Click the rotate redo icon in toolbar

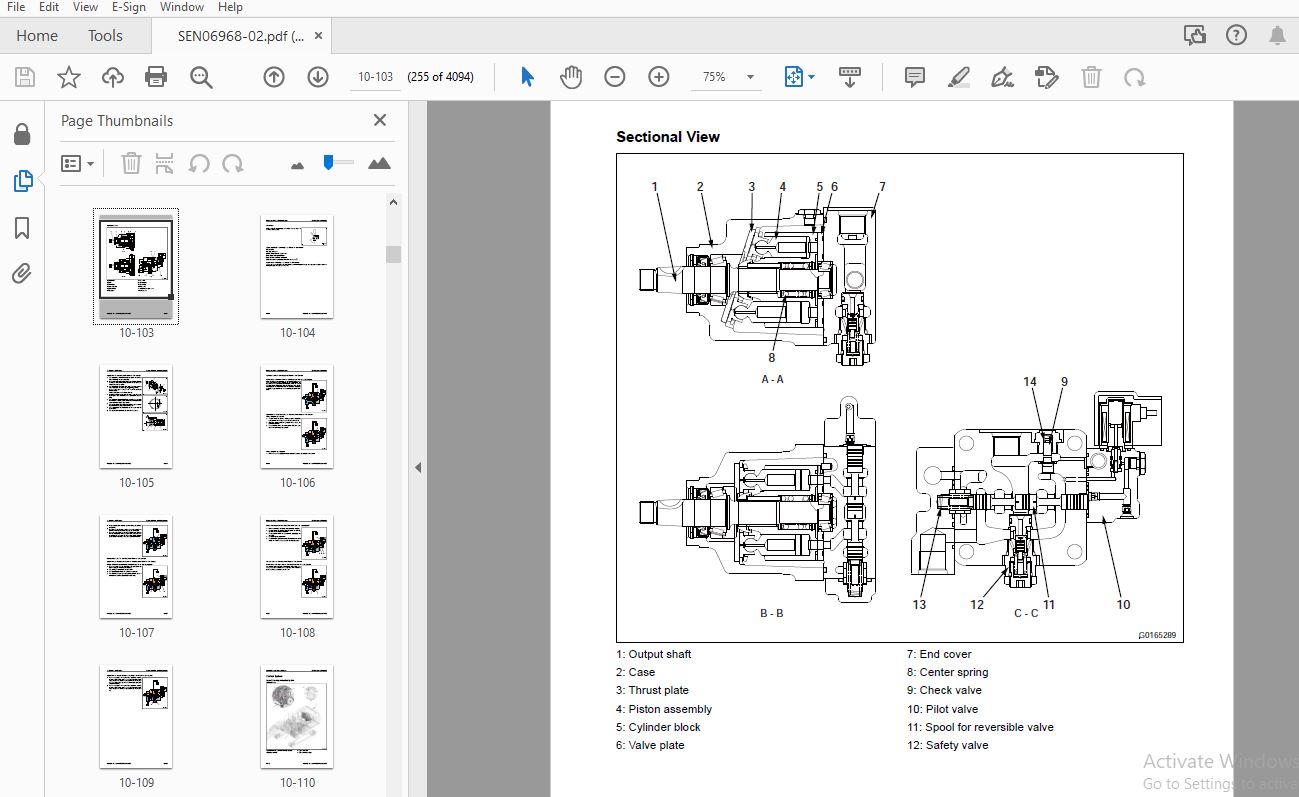point(1134,77)
